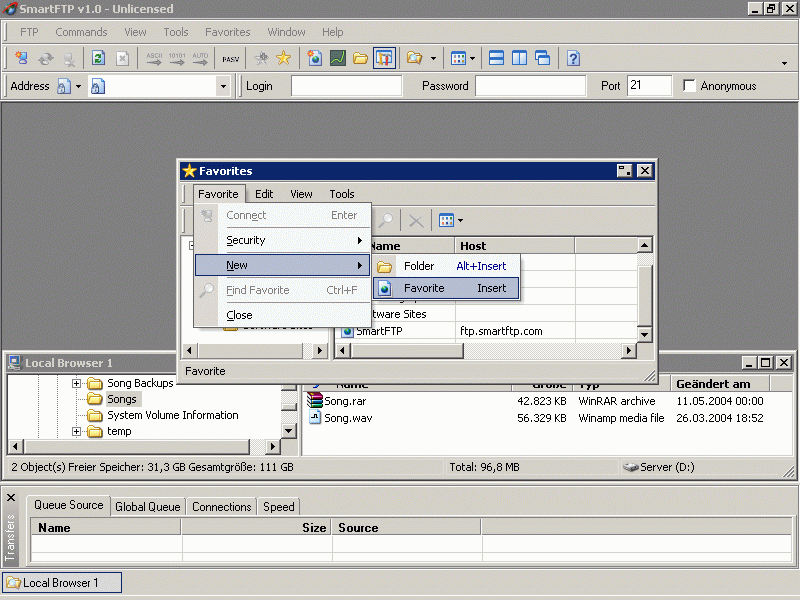800x600 pixels.
Task: Click the Address history icon button
Action: [x=64, y=86]
